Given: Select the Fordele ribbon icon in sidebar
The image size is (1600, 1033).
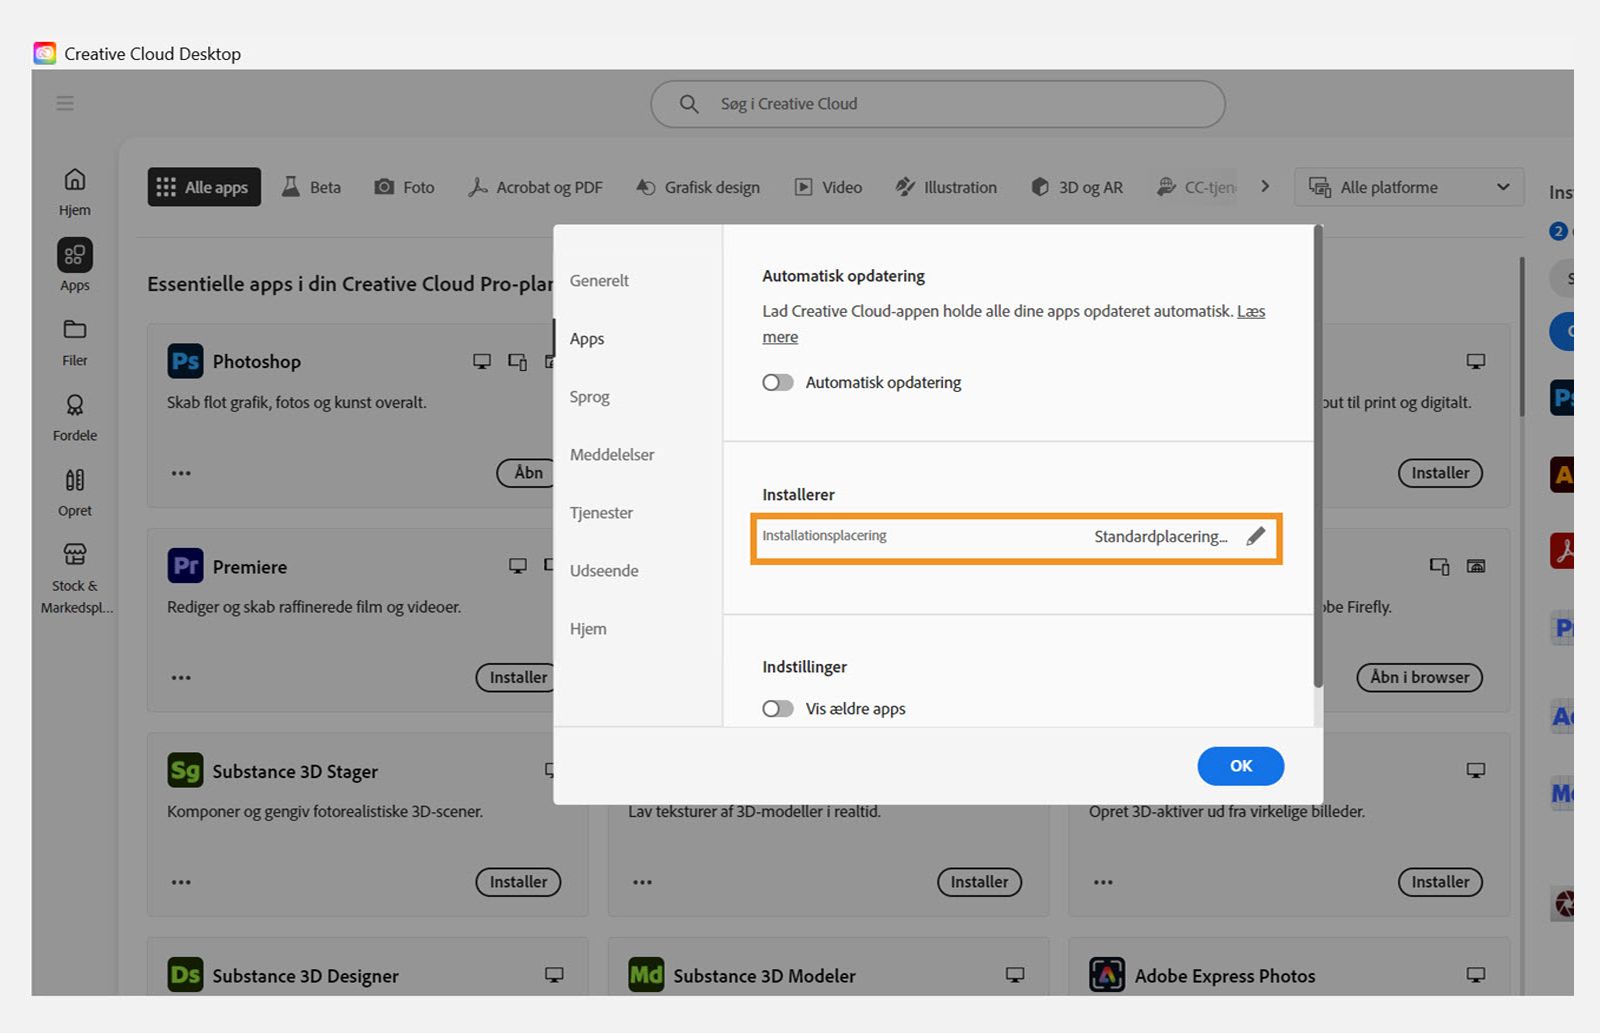Looking at the screenshot, I should 75,405.
